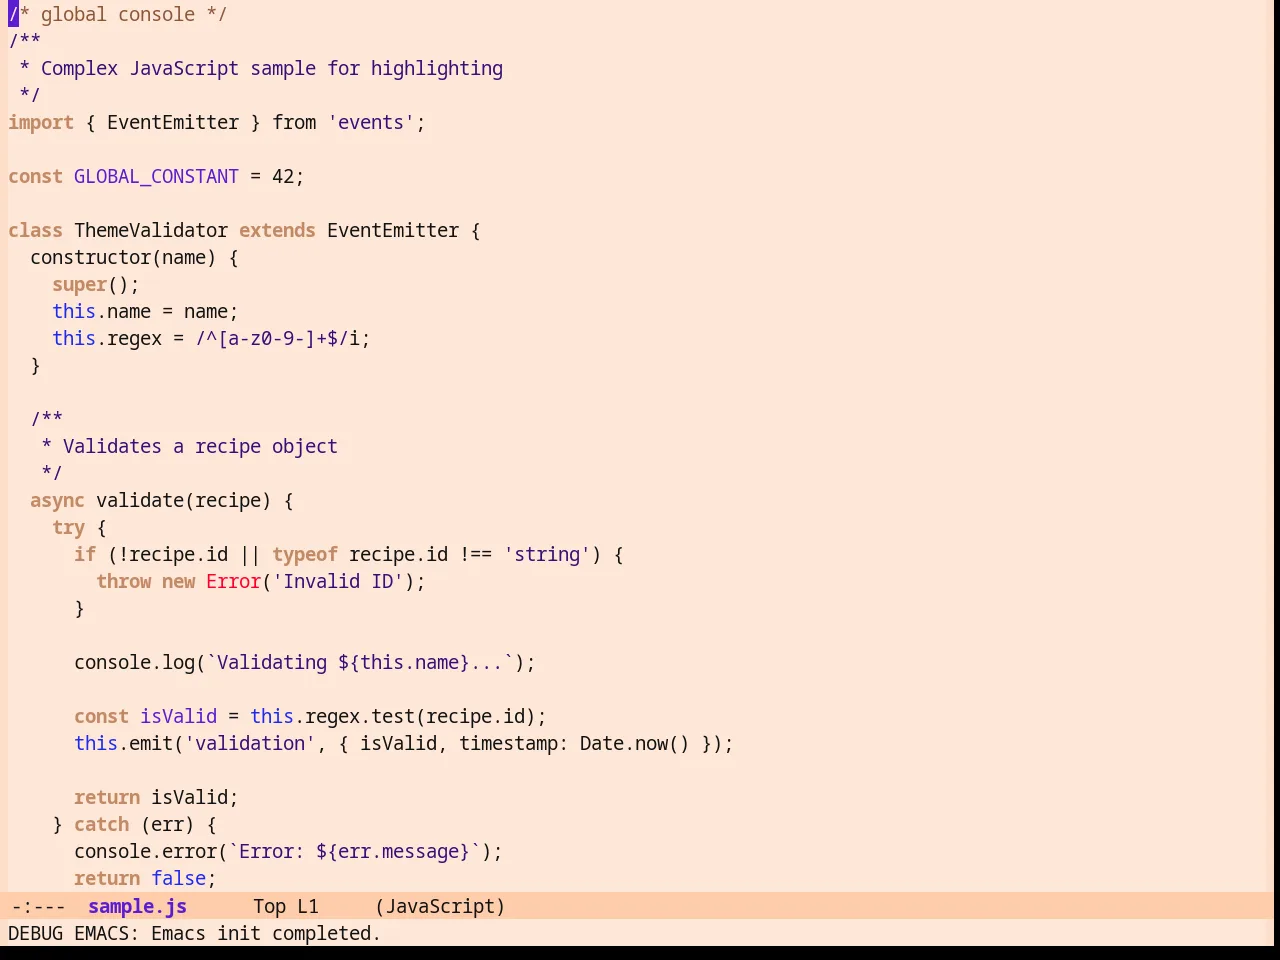1280x960 pixels.
Task: Click 'Date.now()' in emit call
Action: coord(635,743)
